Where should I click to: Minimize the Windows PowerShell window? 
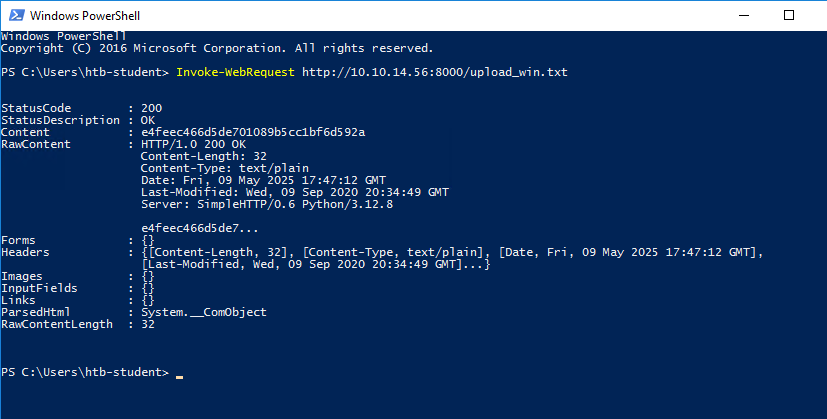point(744,15)
